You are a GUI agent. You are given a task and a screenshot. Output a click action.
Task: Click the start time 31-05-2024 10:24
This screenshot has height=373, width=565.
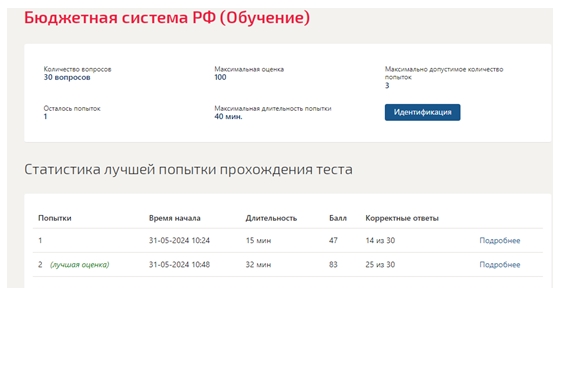pos(179,240)
